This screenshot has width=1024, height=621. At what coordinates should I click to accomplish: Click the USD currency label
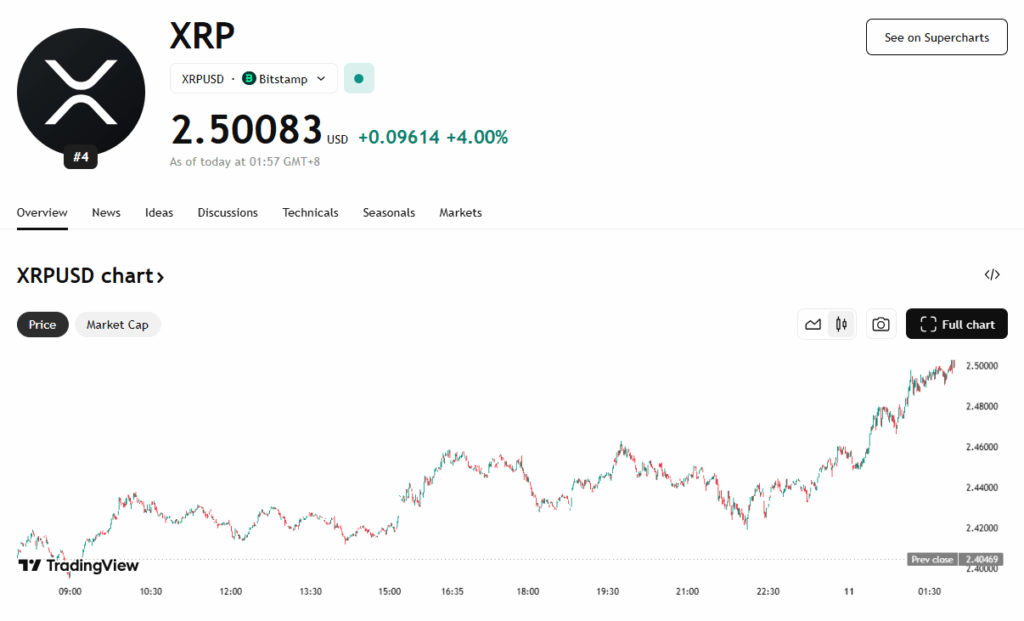tap(338, 140)
